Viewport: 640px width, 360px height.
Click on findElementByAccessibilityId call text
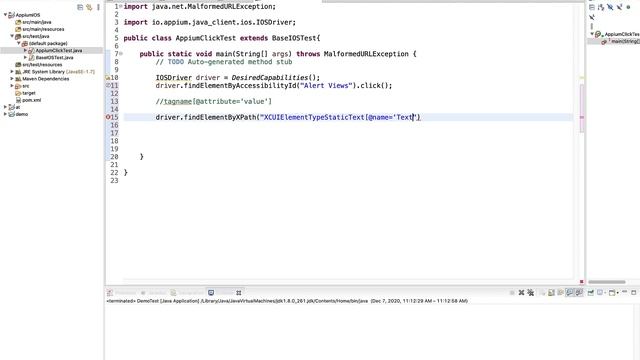click(240, 86)
